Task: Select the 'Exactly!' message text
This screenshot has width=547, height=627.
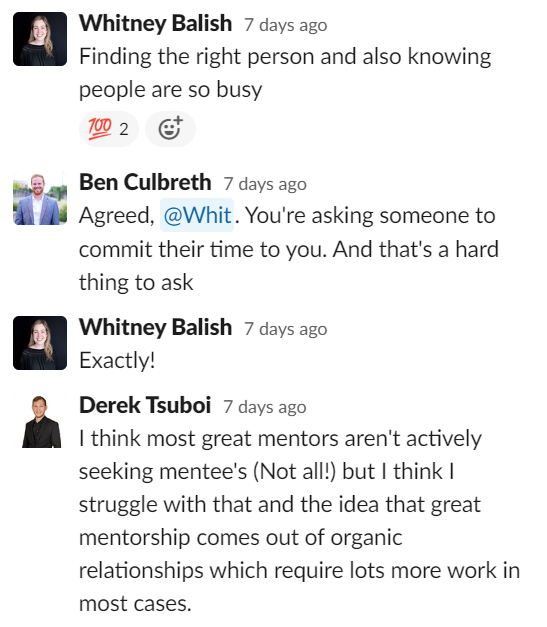Action: [117, 360]
